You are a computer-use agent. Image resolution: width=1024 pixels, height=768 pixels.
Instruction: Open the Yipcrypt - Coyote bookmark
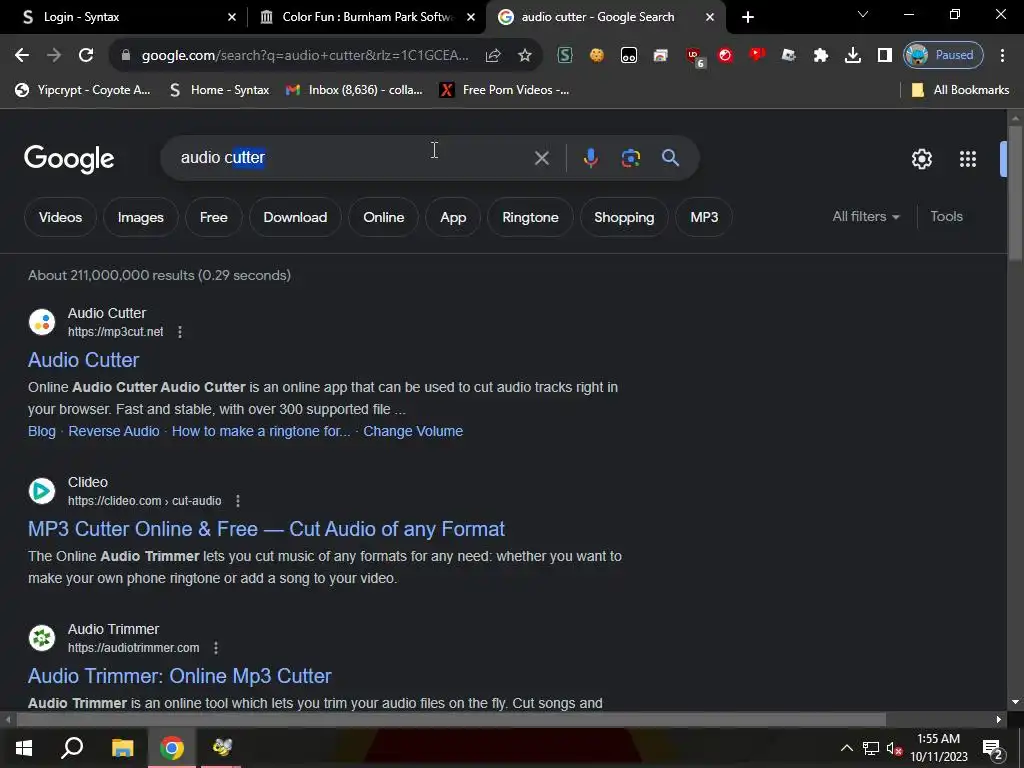83,90
